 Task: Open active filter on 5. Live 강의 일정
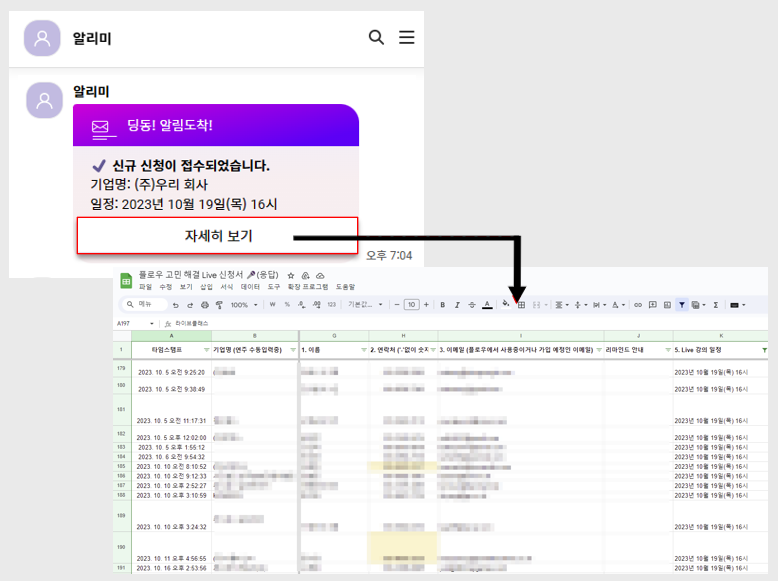click(x=764, y=350)
